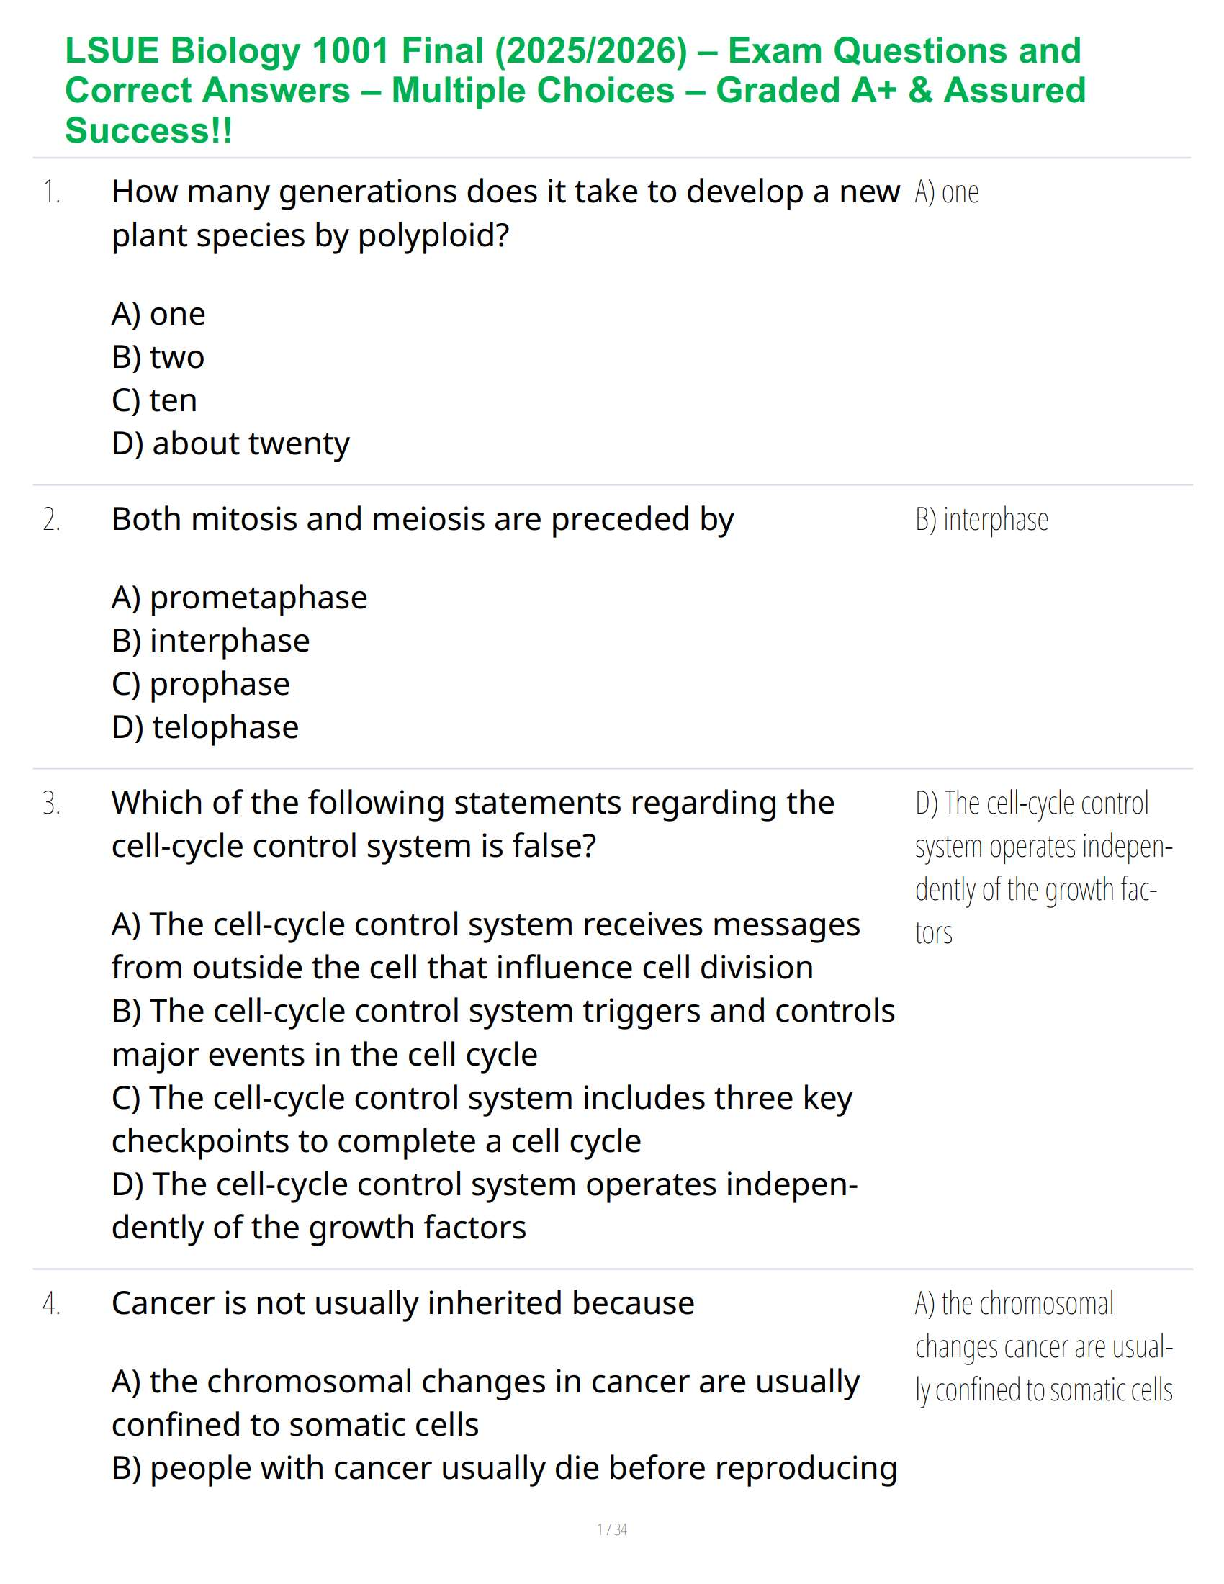Choose "C) ten" answer choice
The image size is (1224, 1584).
[x=155, y=400]
